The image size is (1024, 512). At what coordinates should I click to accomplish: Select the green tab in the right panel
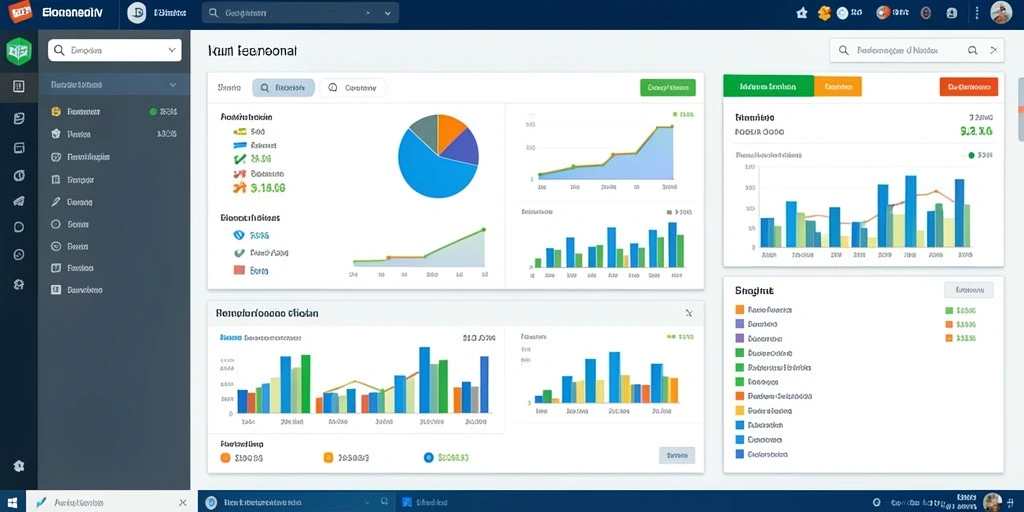pos(768,86)
